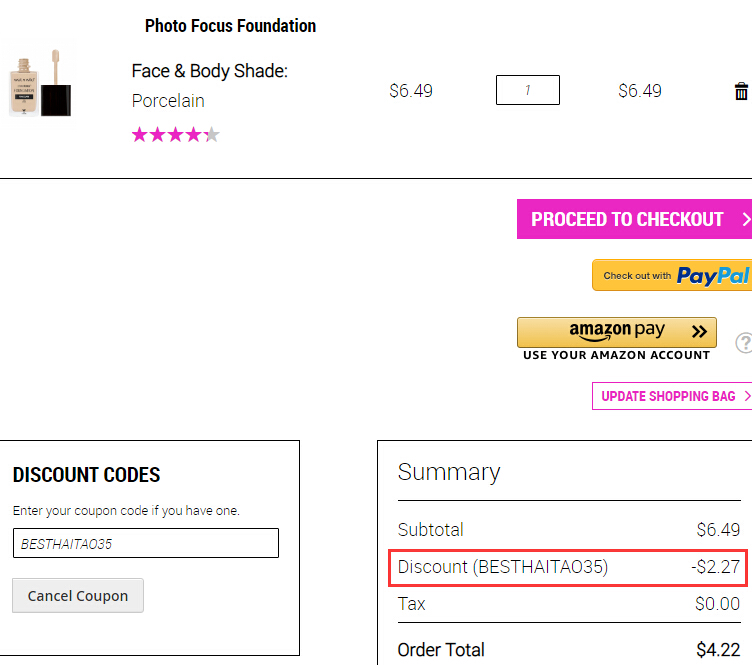Click the Order Total amount

pos(718,650)
